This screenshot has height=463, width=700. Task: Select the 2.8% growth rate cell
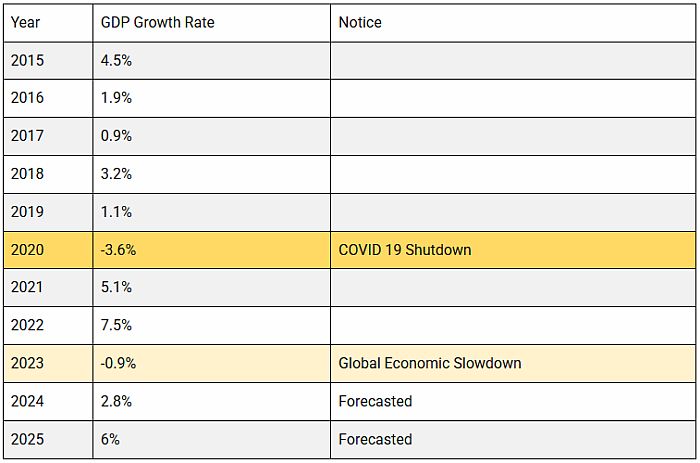pyautogui.click(x=211, y=402)
